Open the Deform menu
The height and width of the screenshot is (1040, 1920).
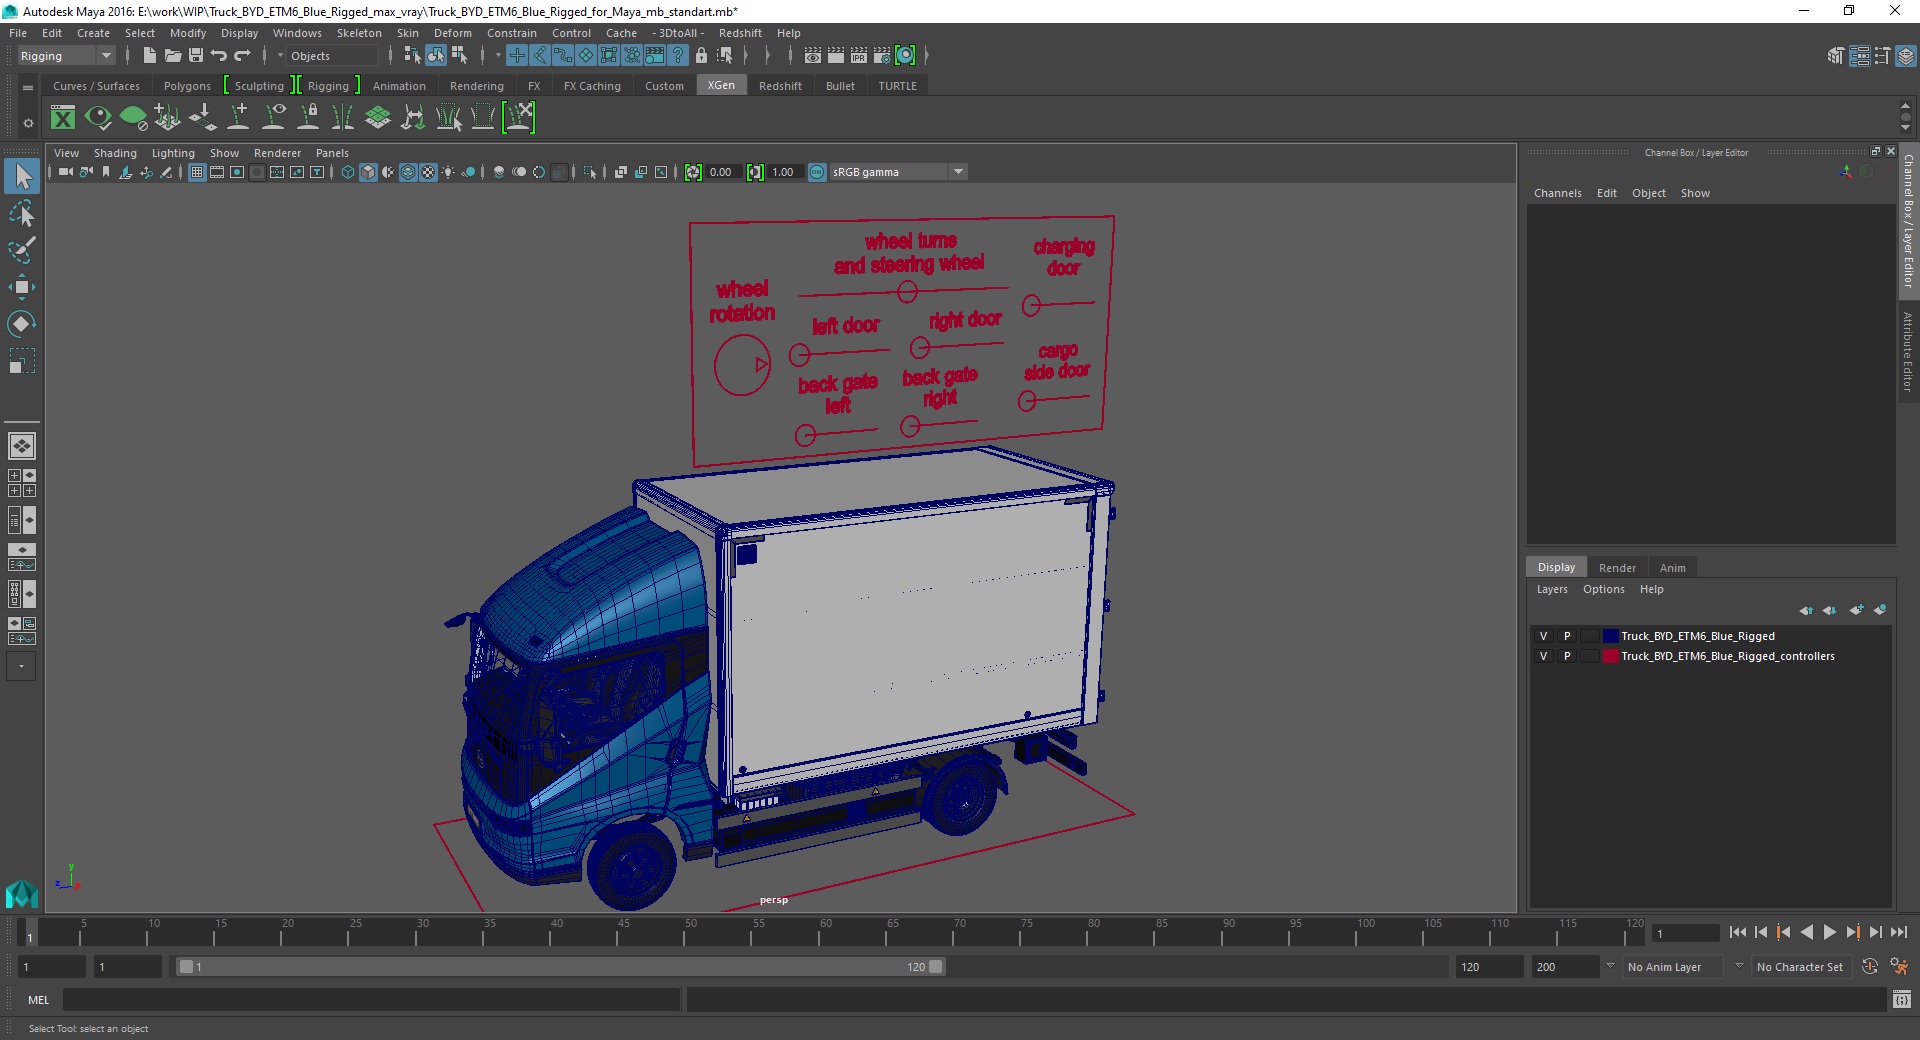click(452, 33)
